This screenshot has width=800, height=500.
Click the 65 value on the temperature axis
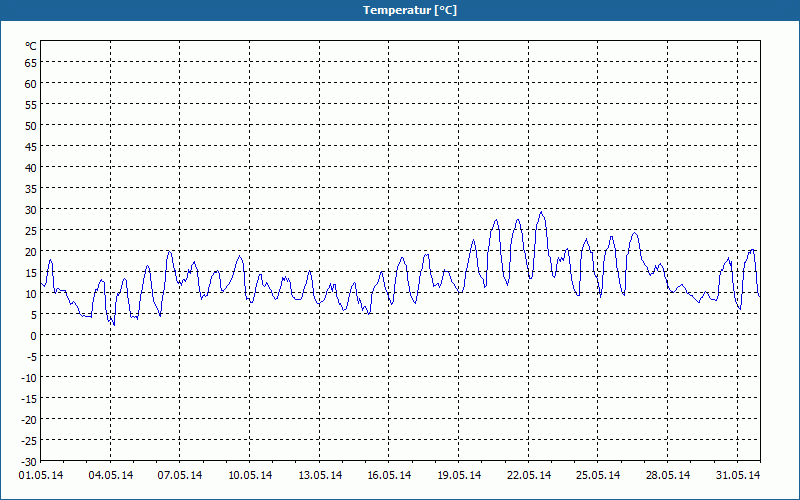(31, 63)
